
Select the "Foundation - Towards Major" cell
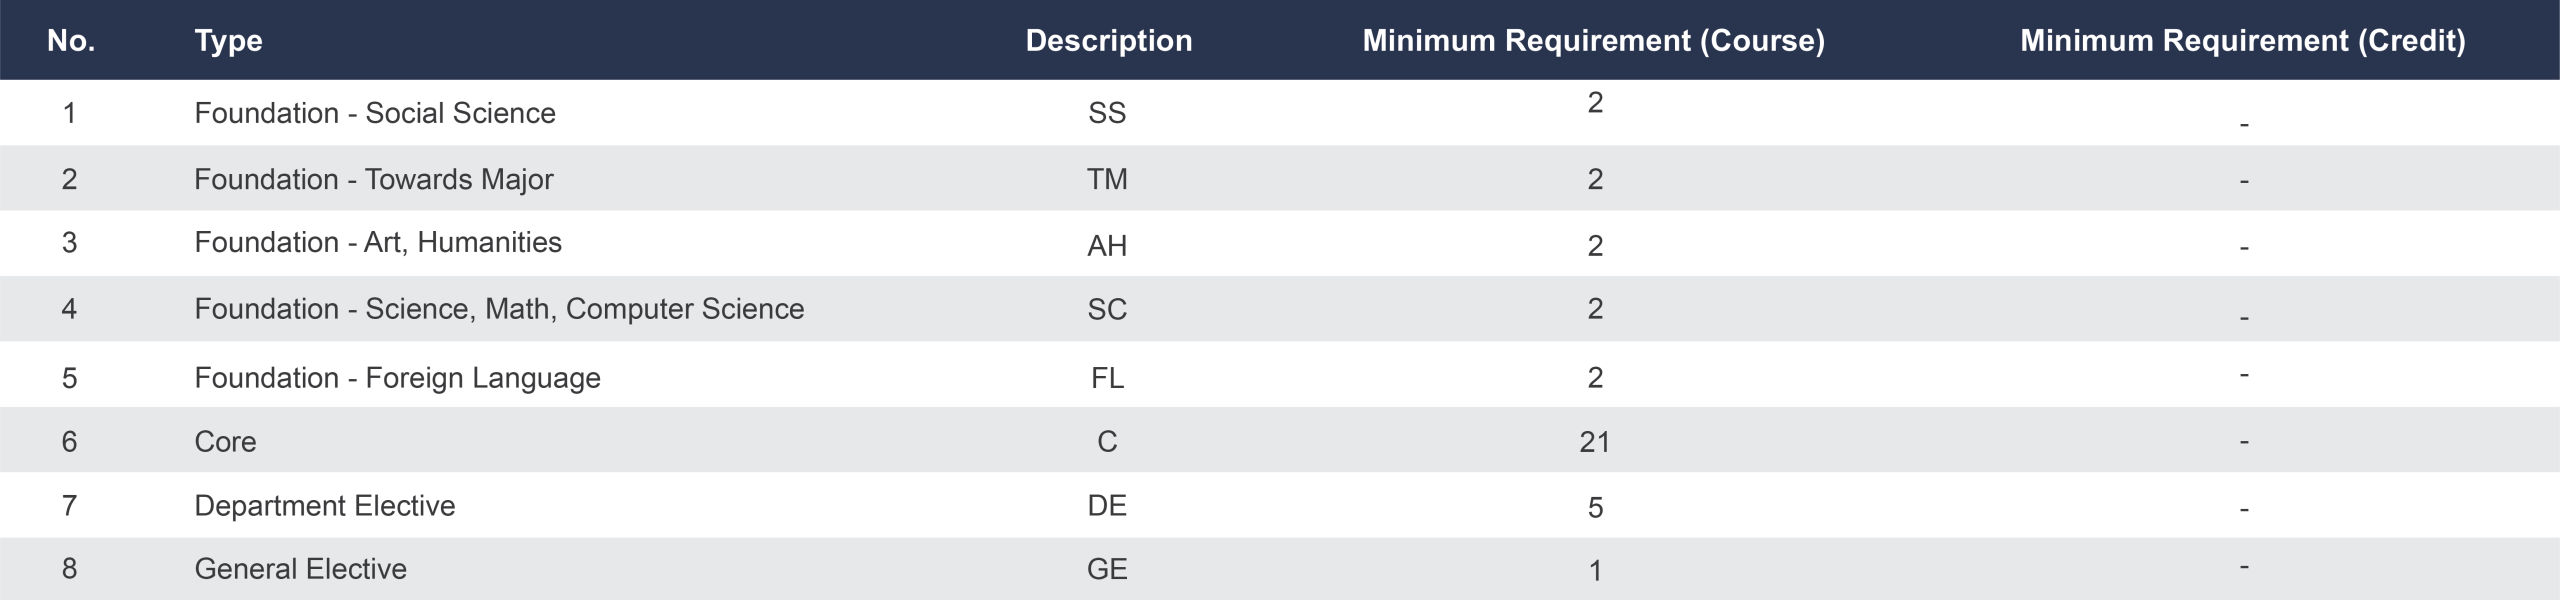coord(373,179)
